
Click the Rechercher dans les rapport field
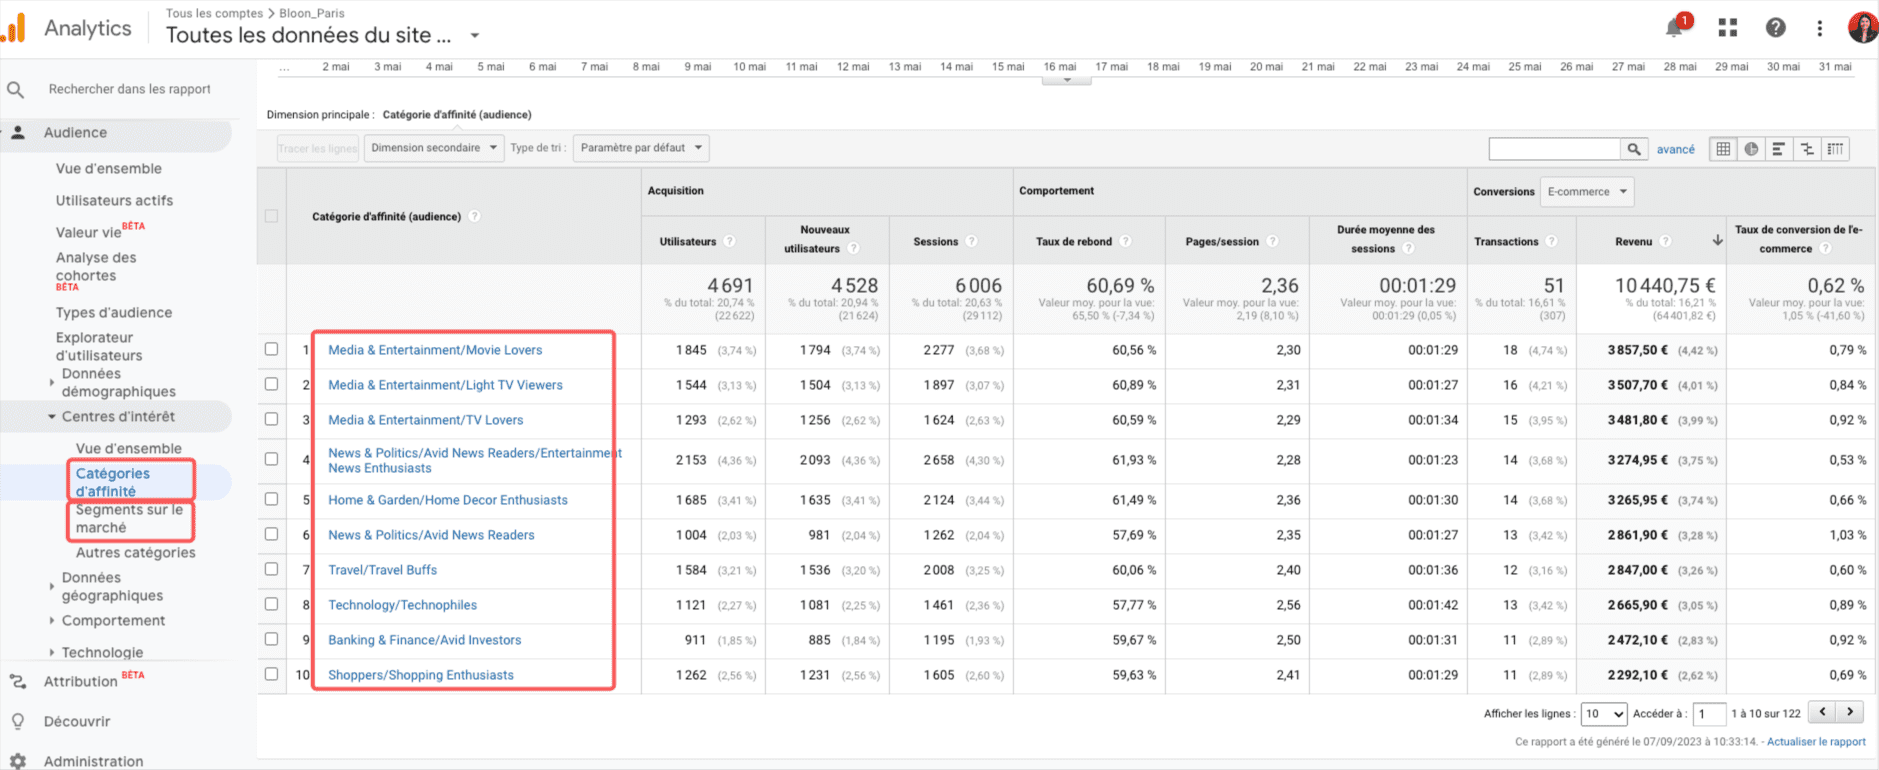[129, 89]
